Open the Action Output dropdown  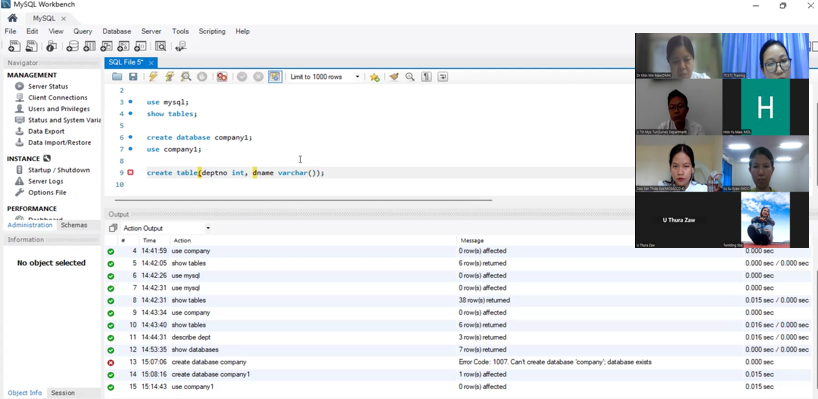pyautogui.click(x=166, y=228)
